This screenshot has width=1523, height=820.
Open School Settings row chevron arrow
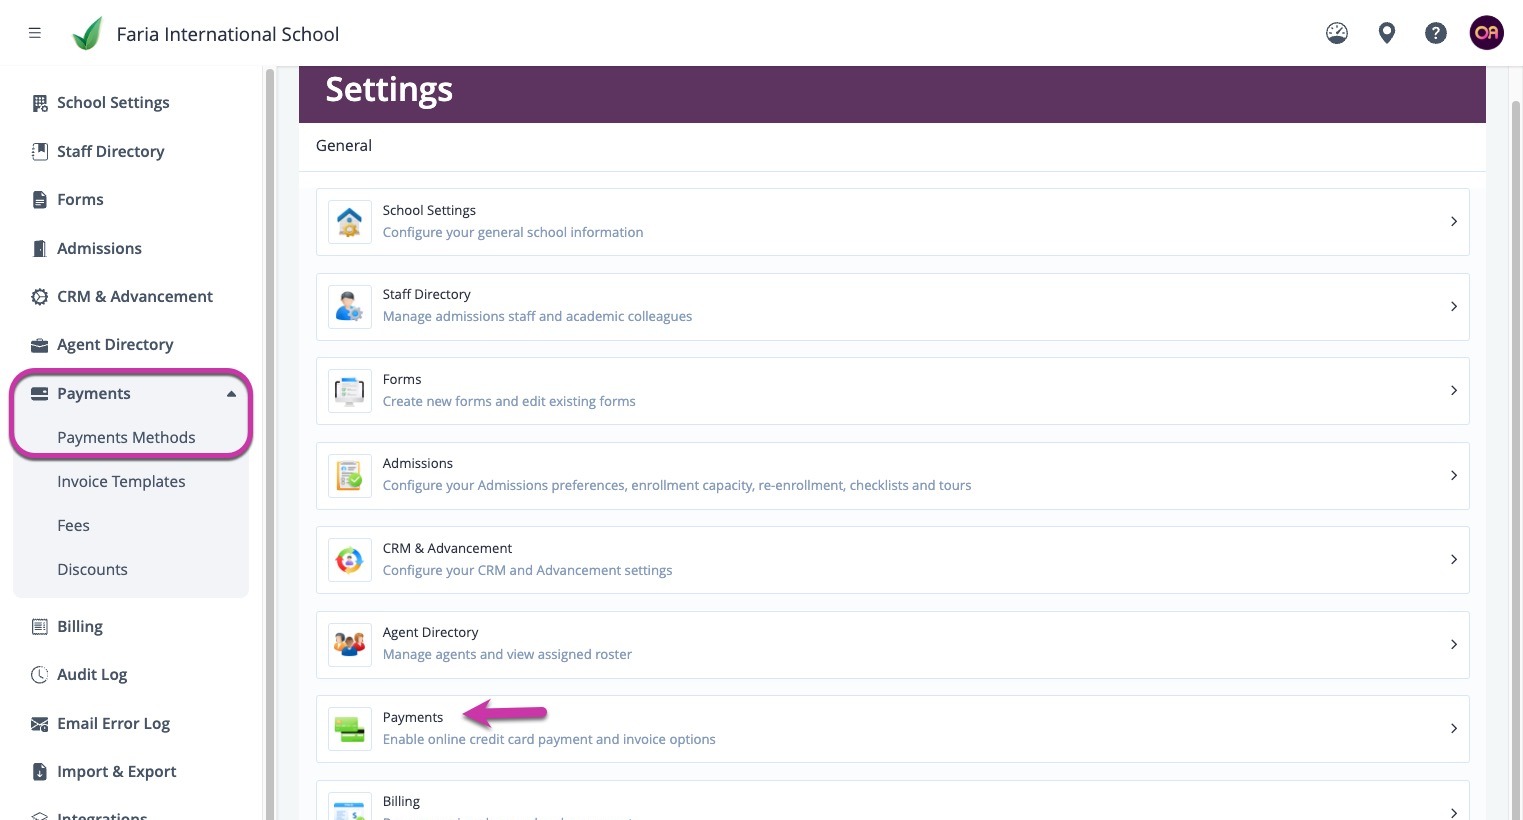coord(1454,222)
